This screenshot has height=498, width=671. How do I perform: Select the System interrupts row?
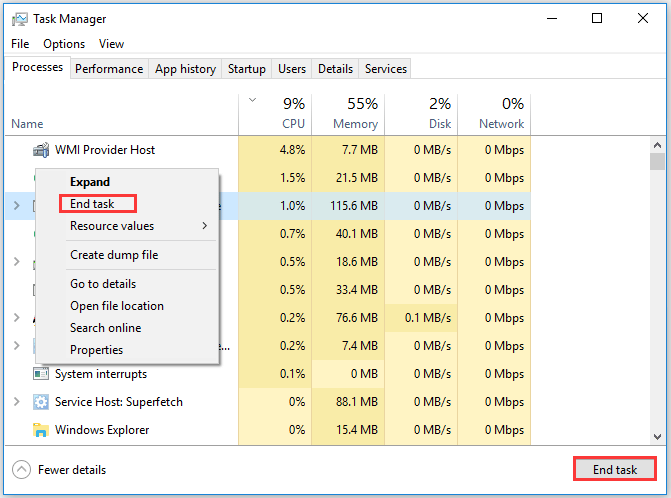coord(268,374)
